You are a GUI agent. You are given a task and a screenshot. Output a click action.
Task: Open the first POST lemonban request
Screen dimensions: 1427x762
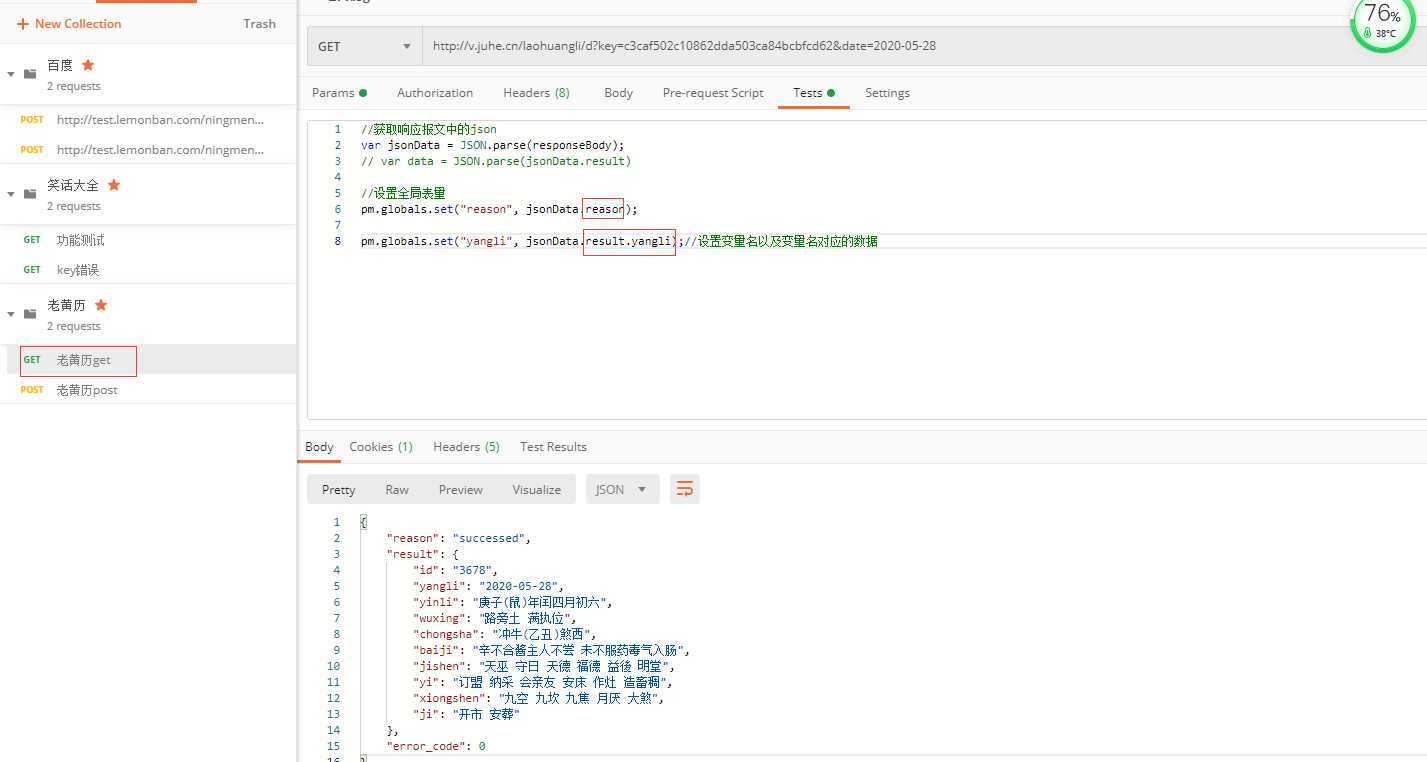click(148, 120)
